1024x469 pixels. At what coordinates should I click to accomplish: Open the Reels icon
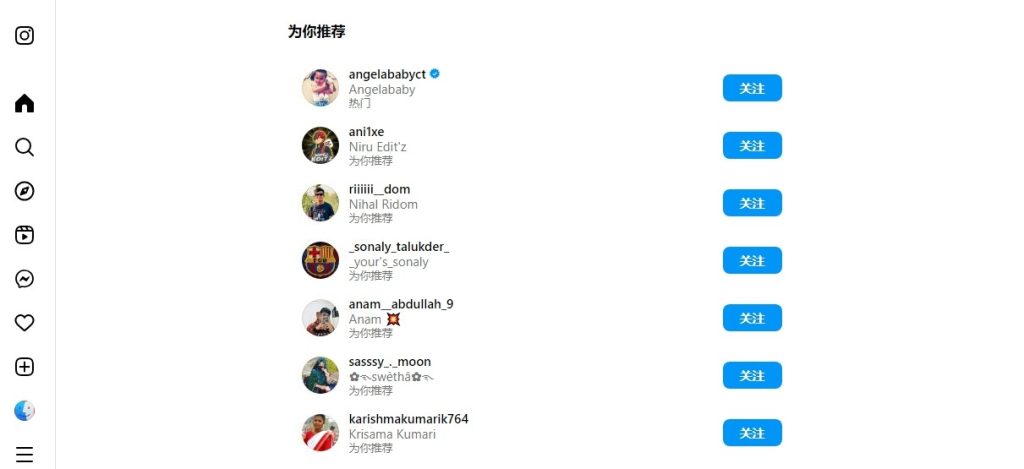tap(24, 234)
